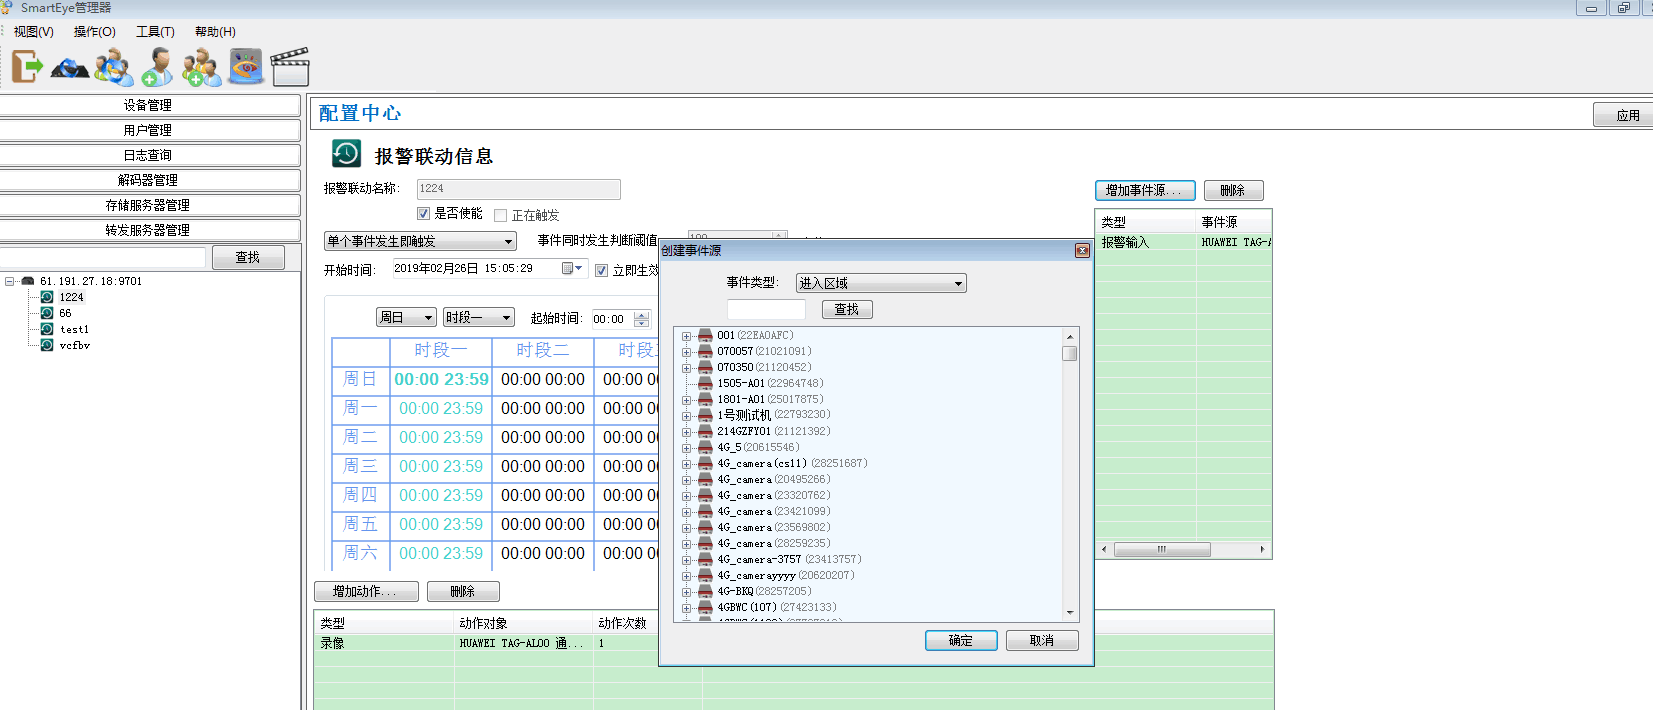
Task: Open the 工具(T) menu
Action: [155, 32]
